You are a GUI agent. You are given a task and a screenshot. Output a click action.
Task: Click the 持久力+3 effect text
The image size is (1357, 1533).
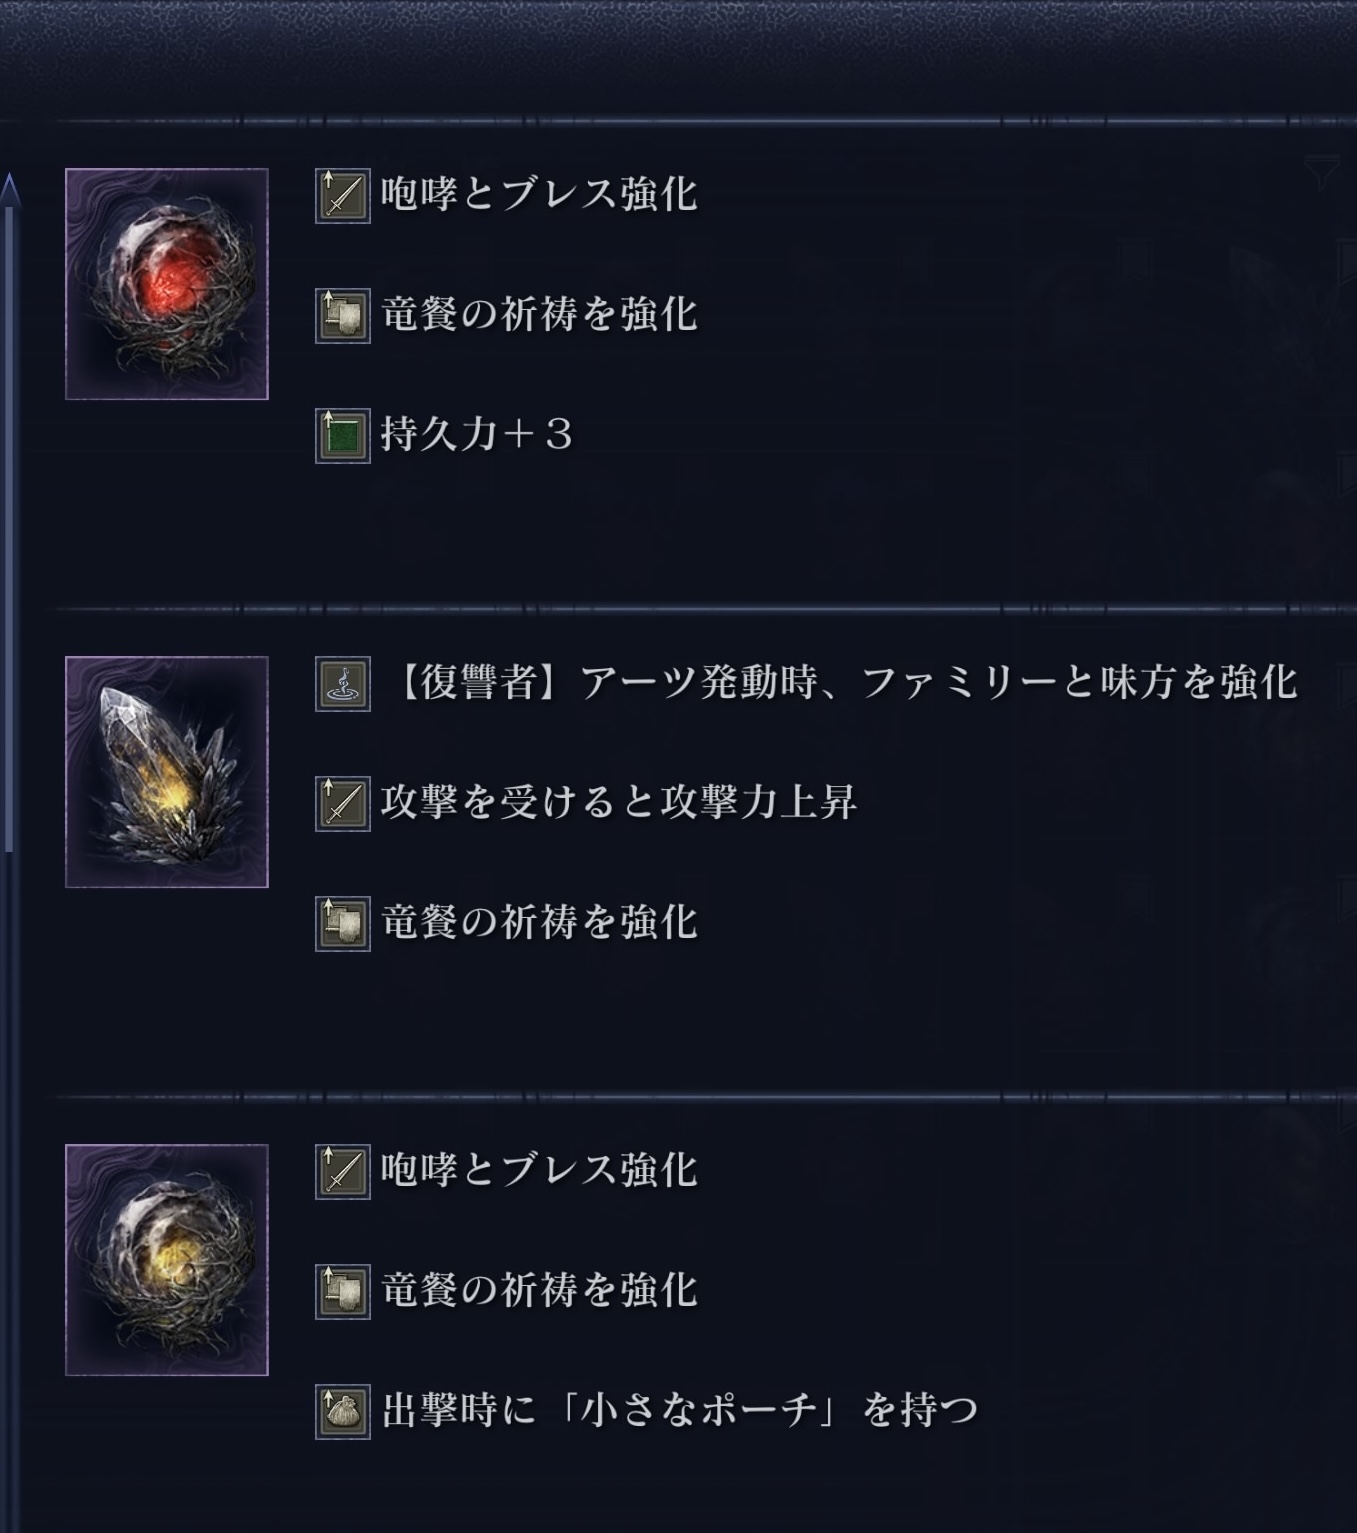pyautogui.click(x=476, y=435)
